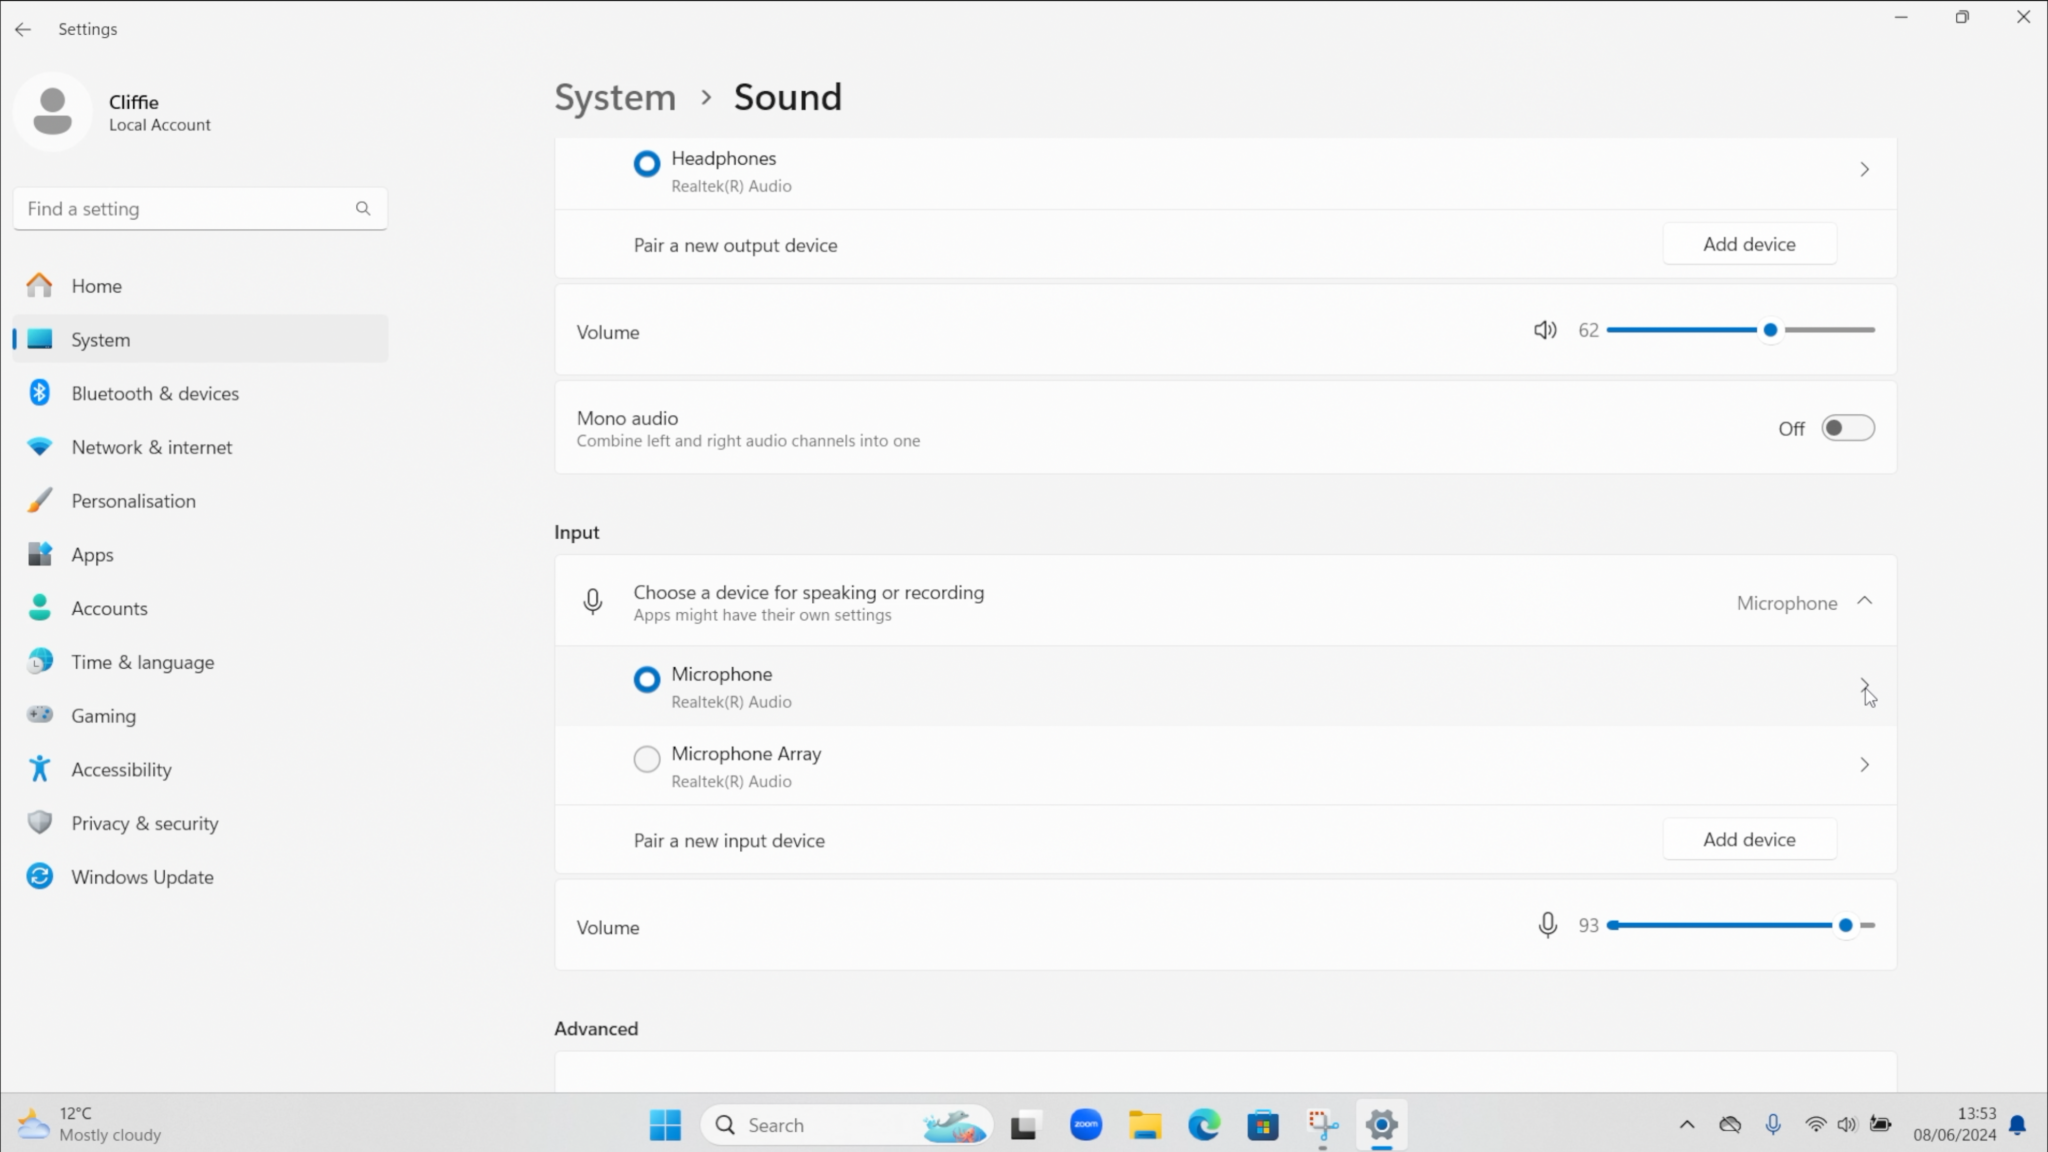Adjust the output Volume slider

pos(1769,329)
